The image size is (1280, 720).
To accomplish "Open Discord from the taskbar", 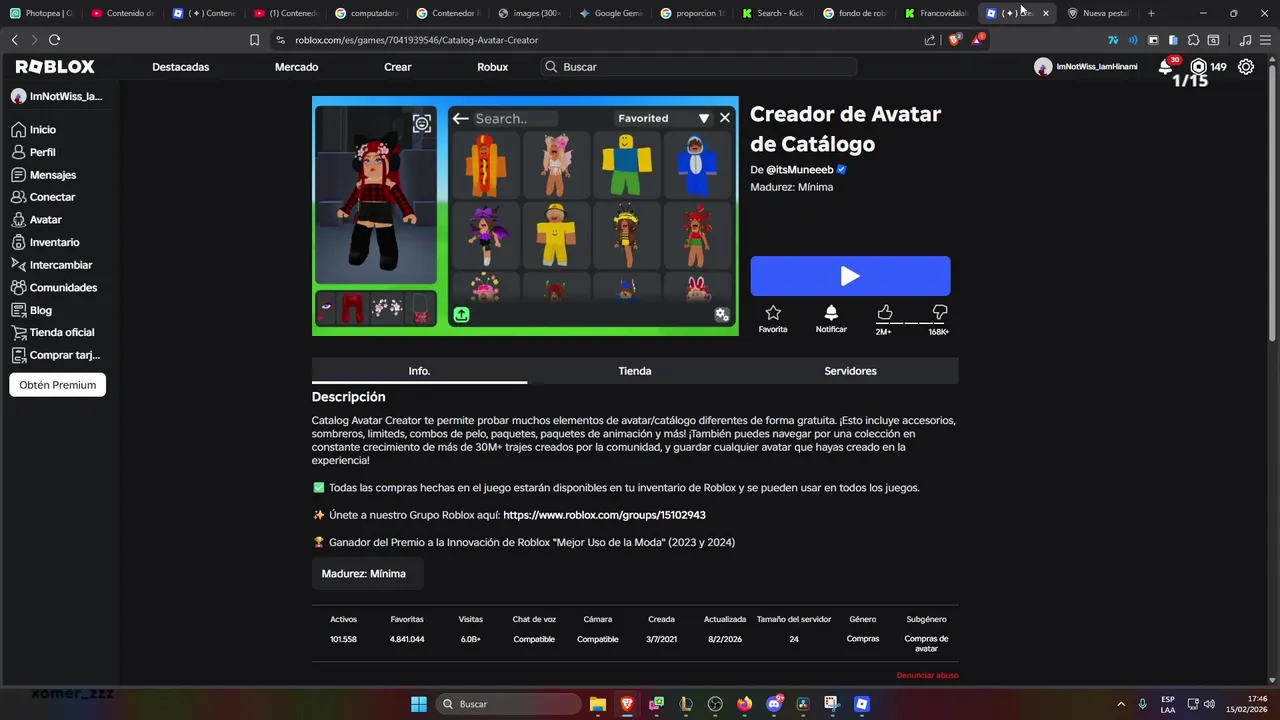I will click(x=774, y=704).
